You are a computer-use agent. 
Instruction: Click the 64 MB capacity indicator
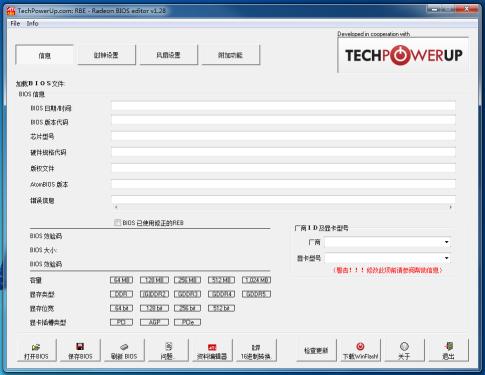[x=121, y=280]
